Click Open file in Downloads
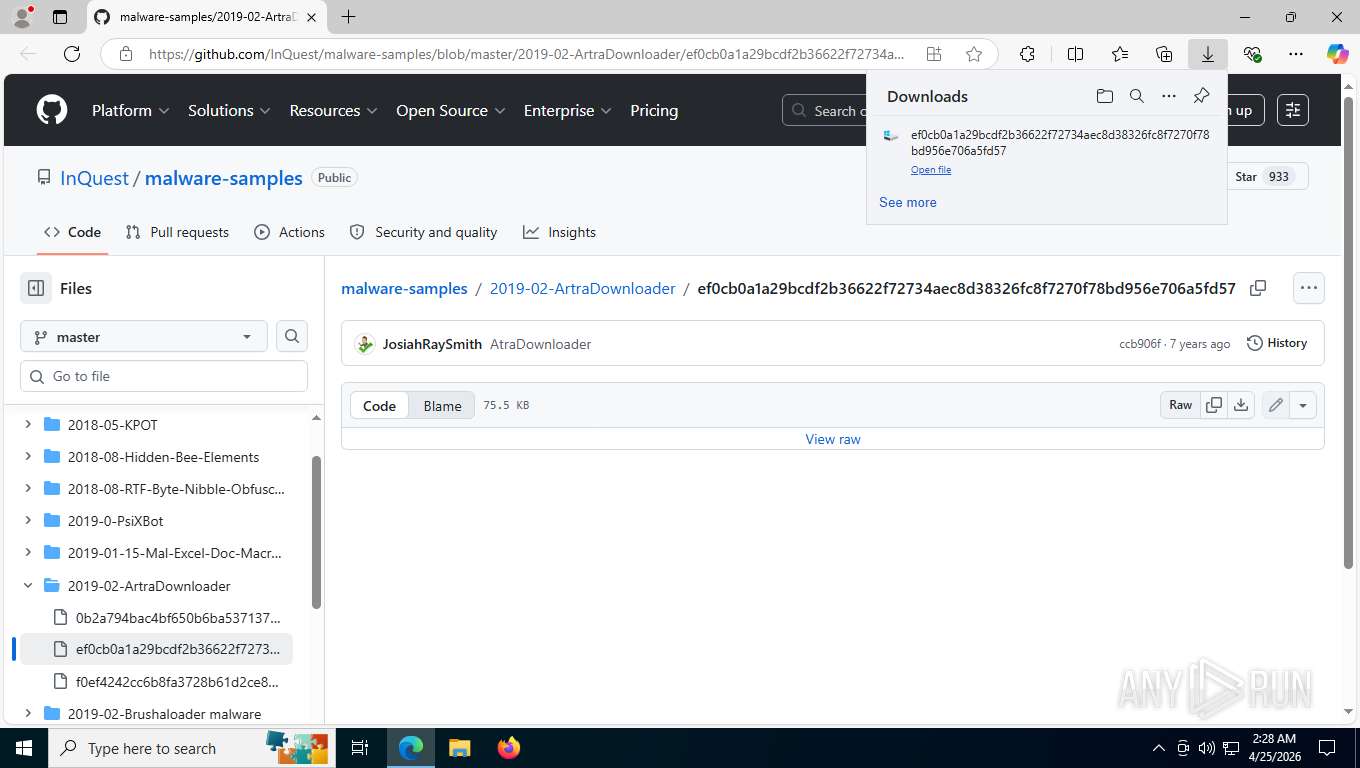The height and width of the screenshot is (768, 1360). (931, 170)
